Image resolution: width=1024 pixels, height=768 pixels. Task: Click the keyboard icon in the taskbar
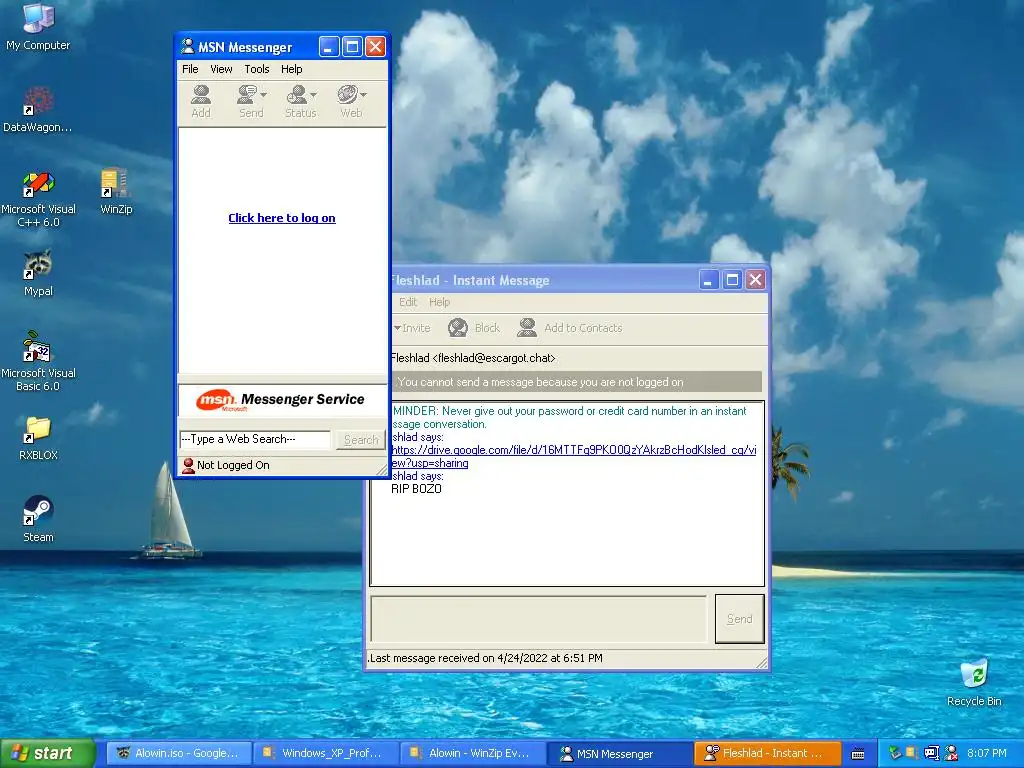point(858,754)
